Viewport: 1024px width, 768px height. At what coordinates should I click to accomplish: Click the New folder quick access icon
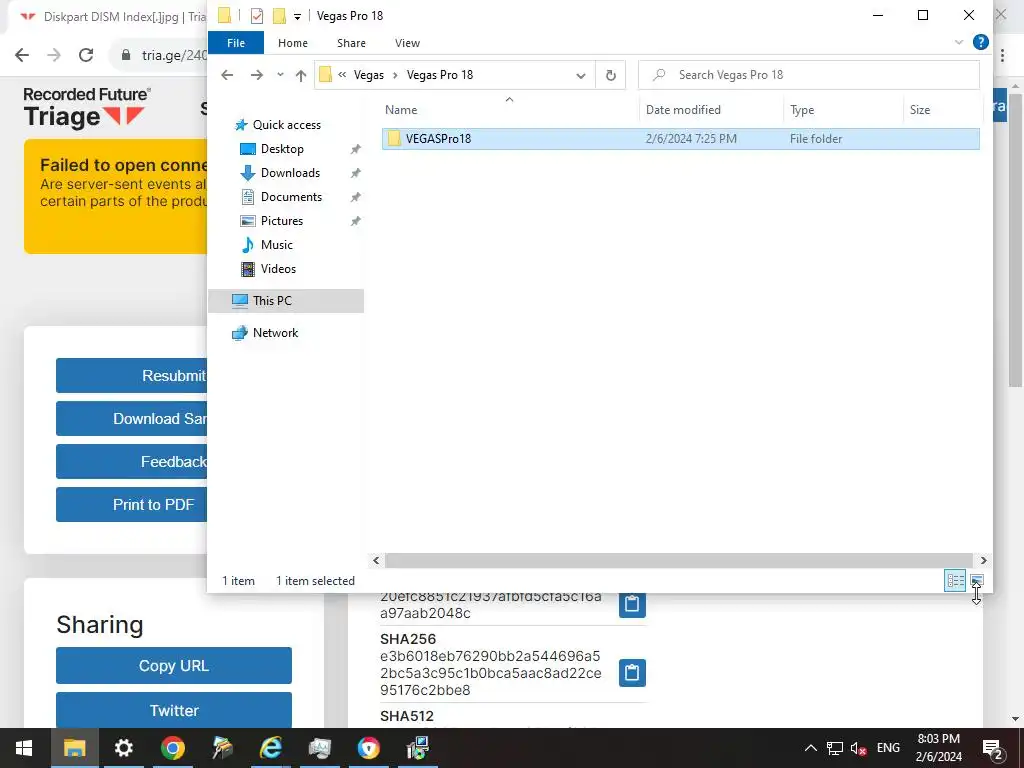(279, 16)
